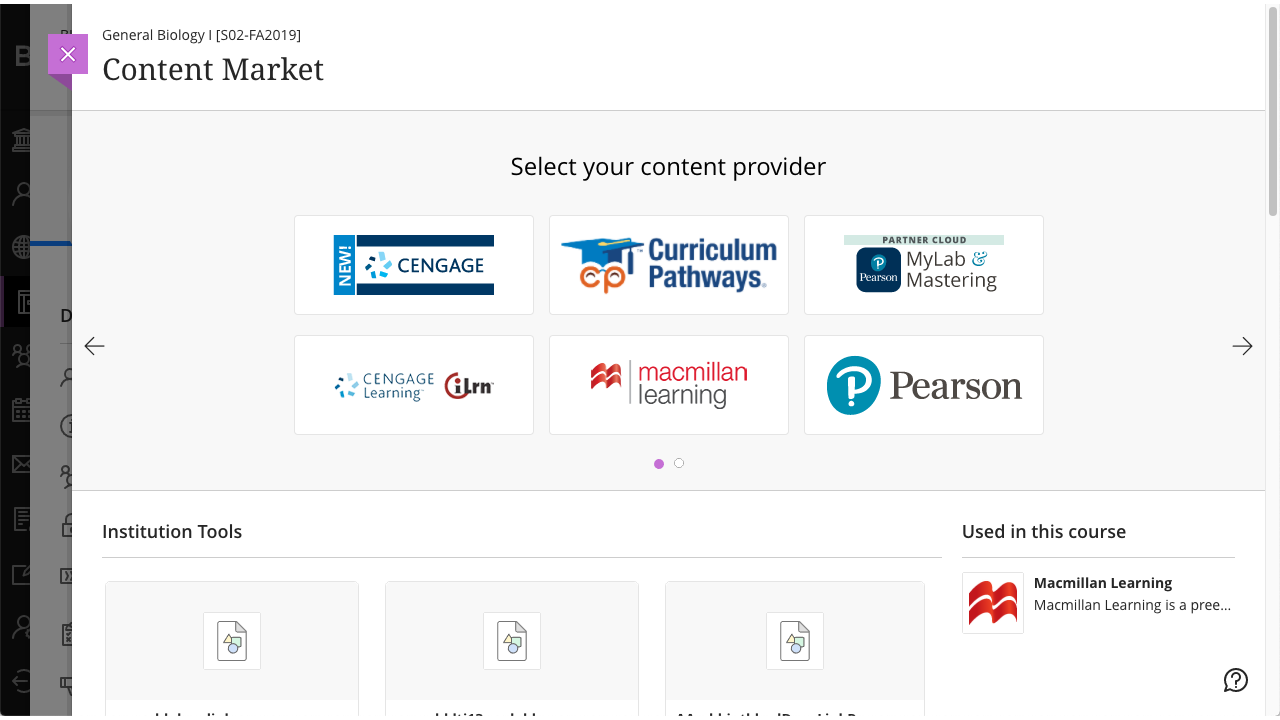Click the vertical scrollbar of the panel
This screenshot has width=1280, height=720.
pos(1273,150)
